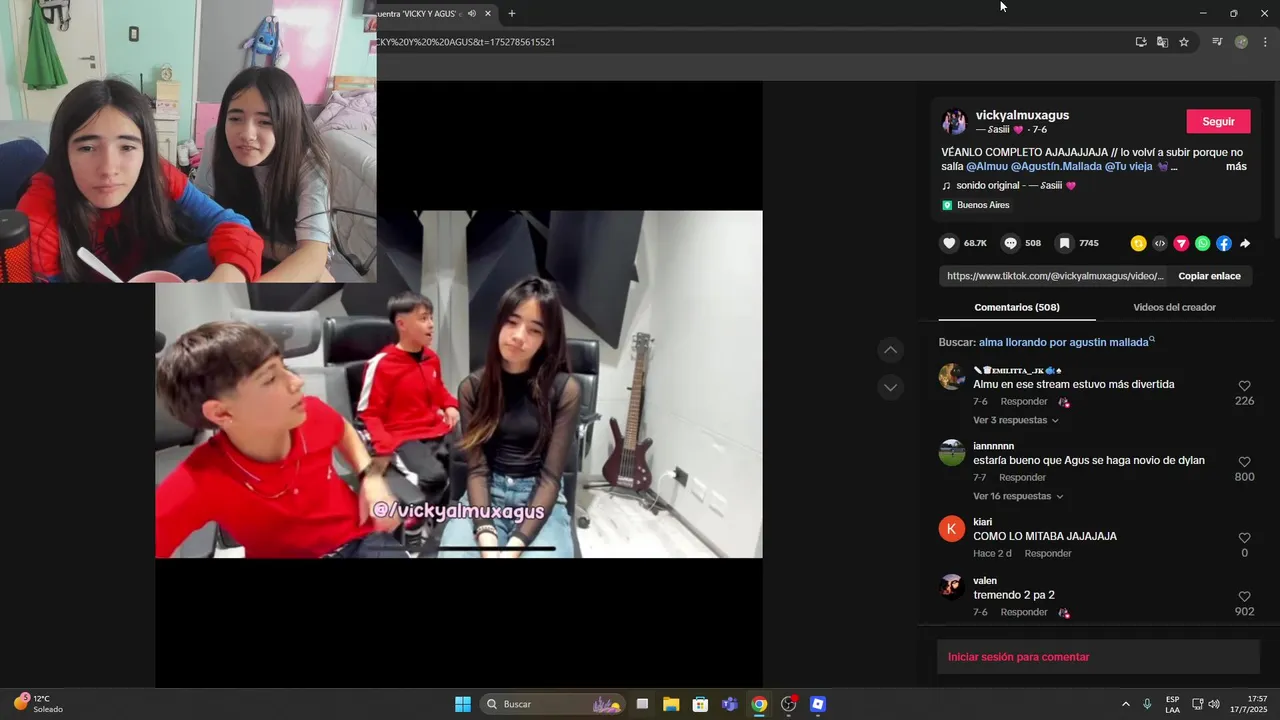1280x720 pixels.
Task: Share video via WhatsApp icon
Action: click(1202, 243)
